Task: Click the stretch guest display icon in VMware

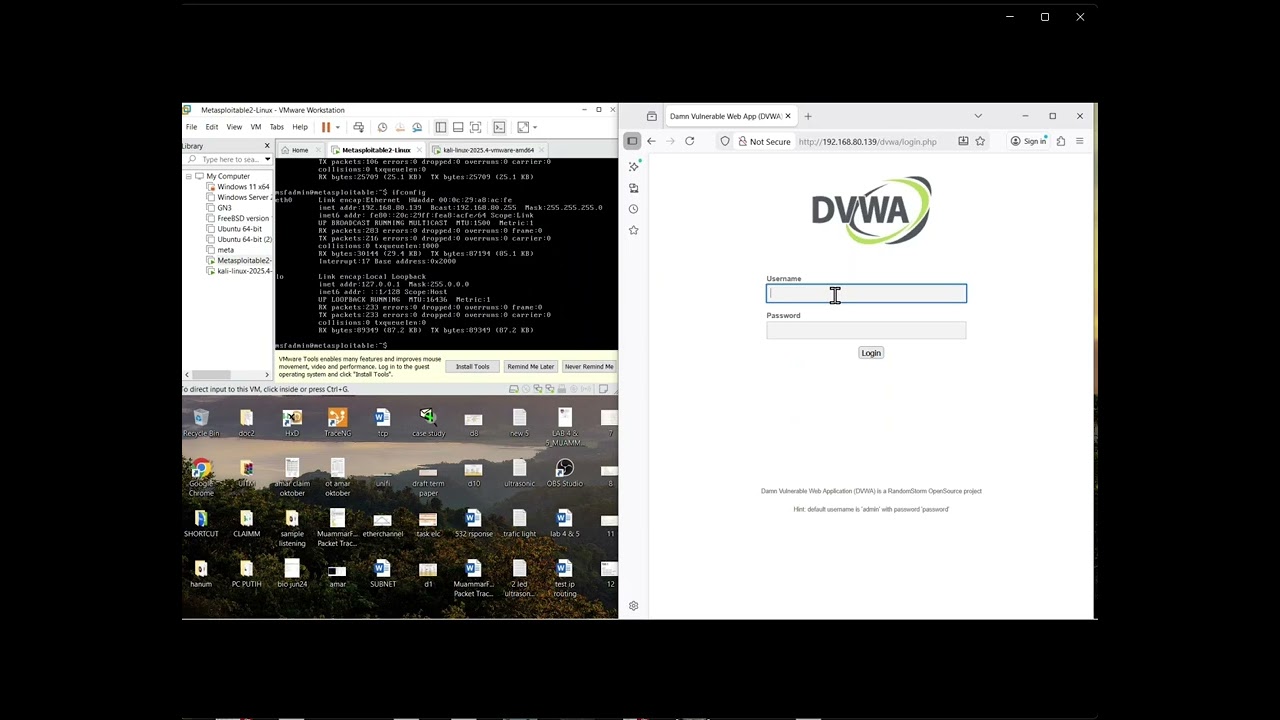Action: click(523, 127)
